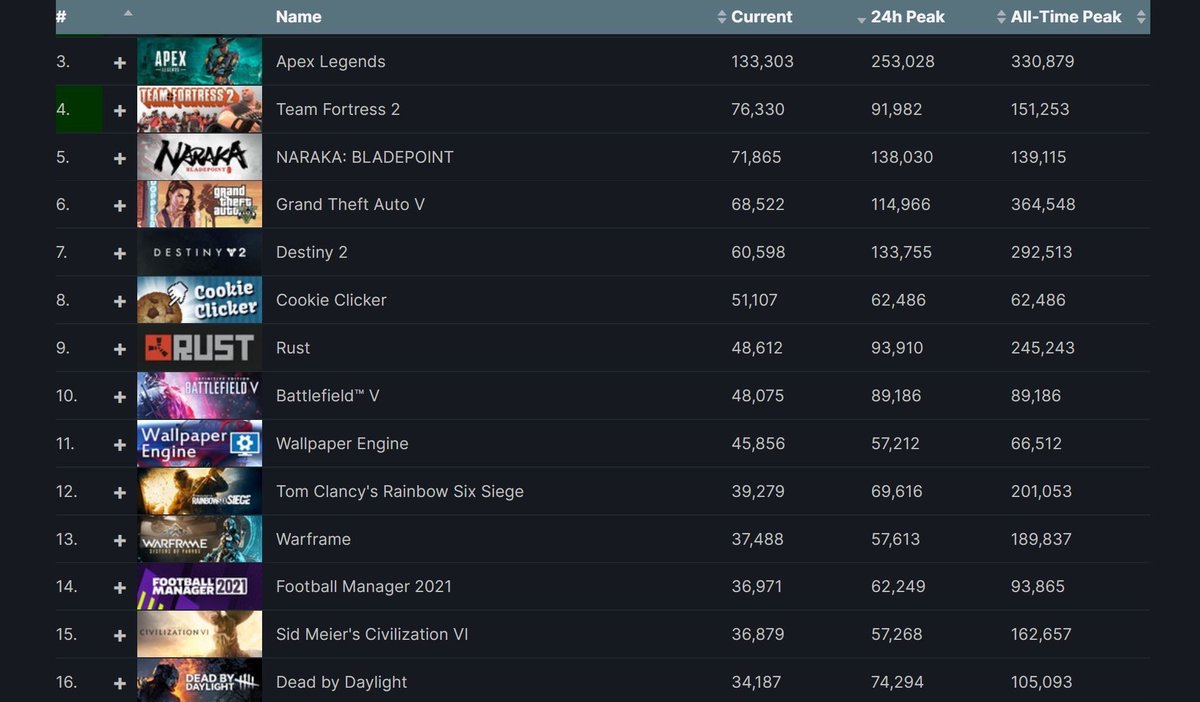Expand the Warframe row plus icon

(120, 540)
